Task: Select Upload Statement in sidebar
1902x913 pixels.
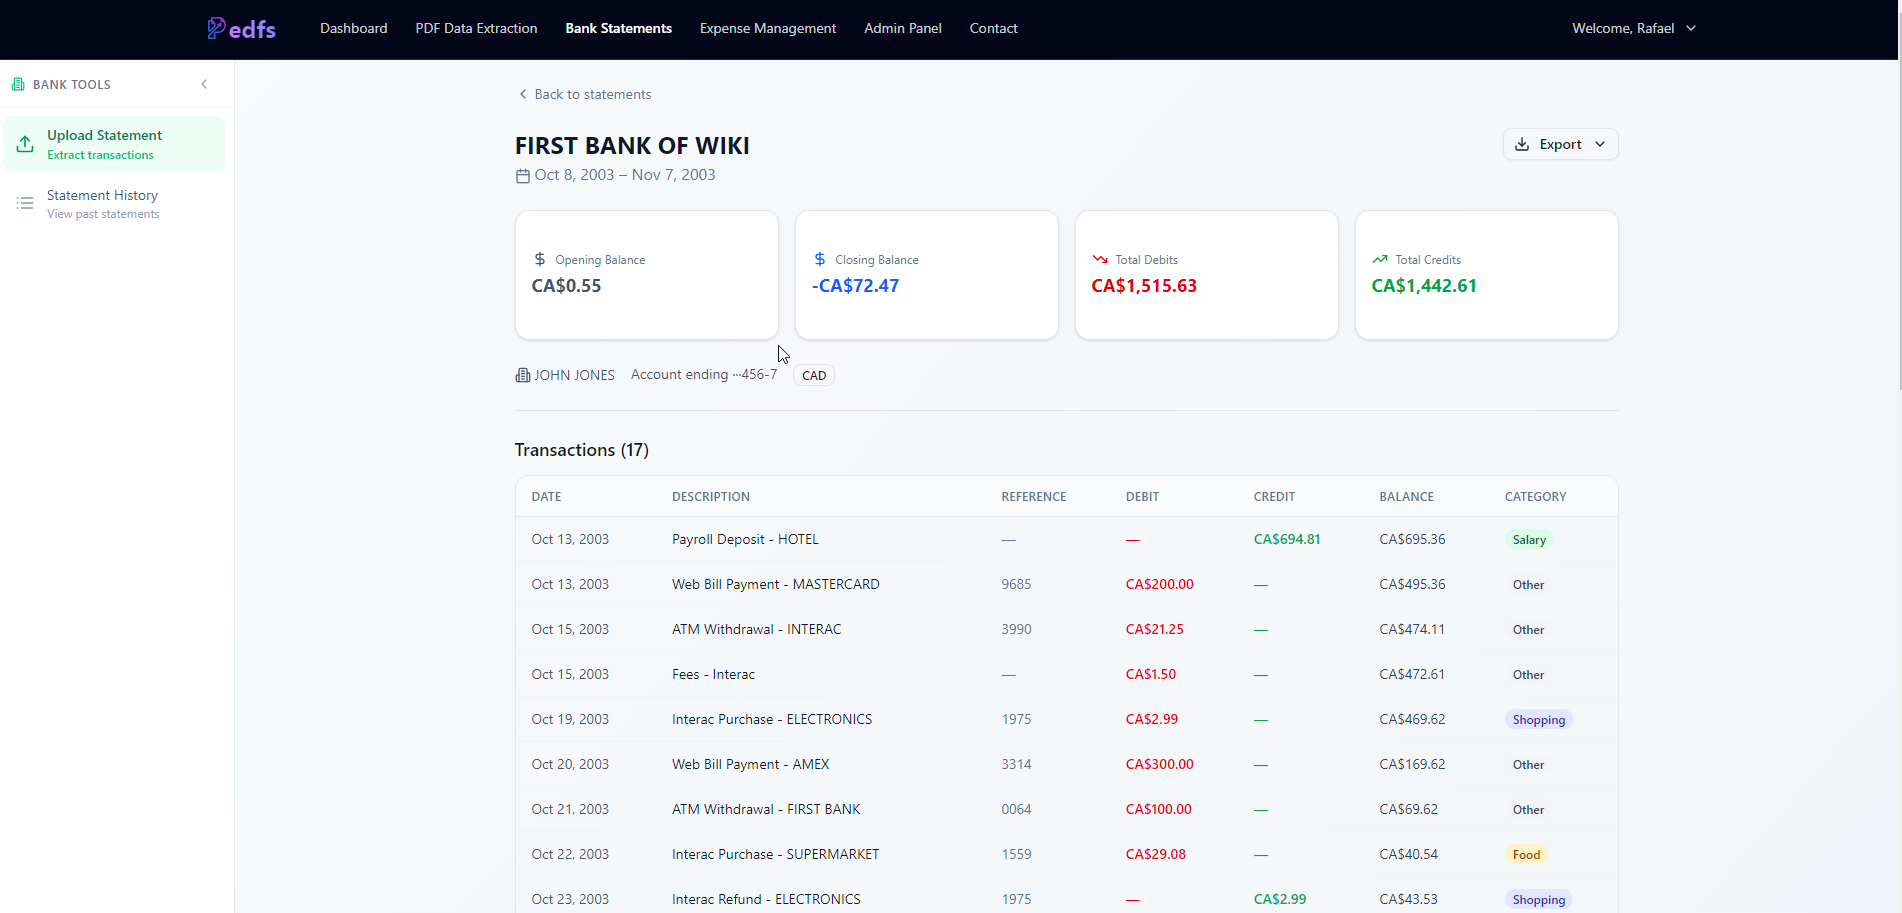Action: 114,144
